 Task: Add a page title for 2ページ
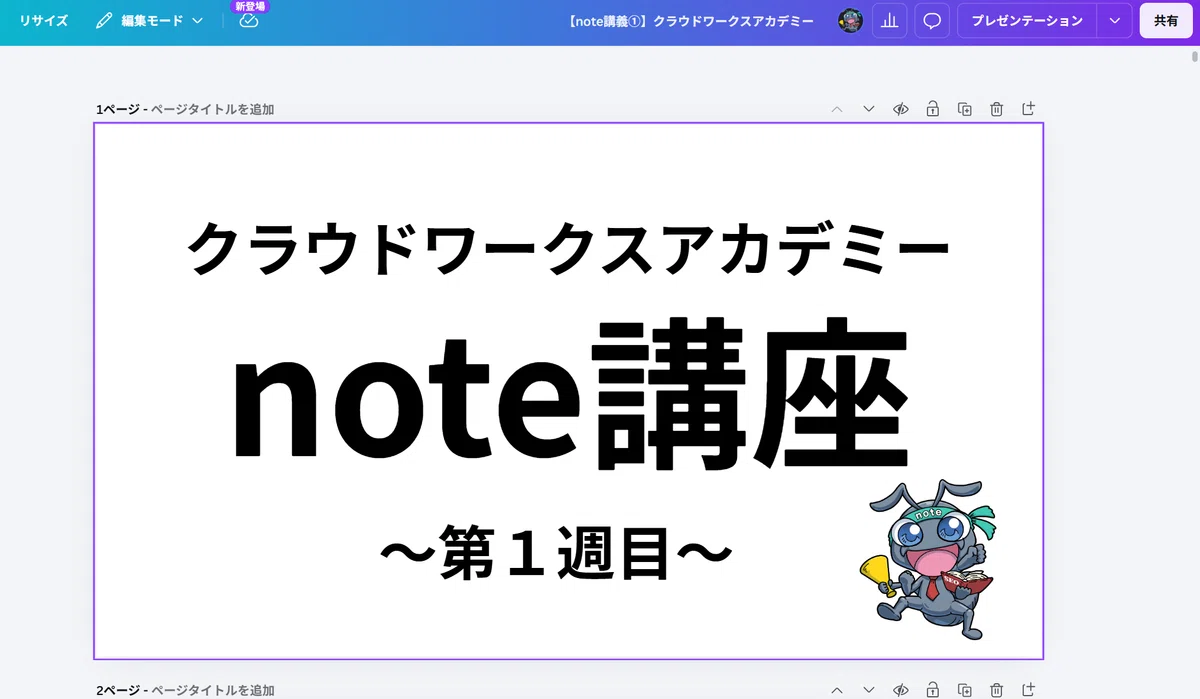(x=212, y=690)
